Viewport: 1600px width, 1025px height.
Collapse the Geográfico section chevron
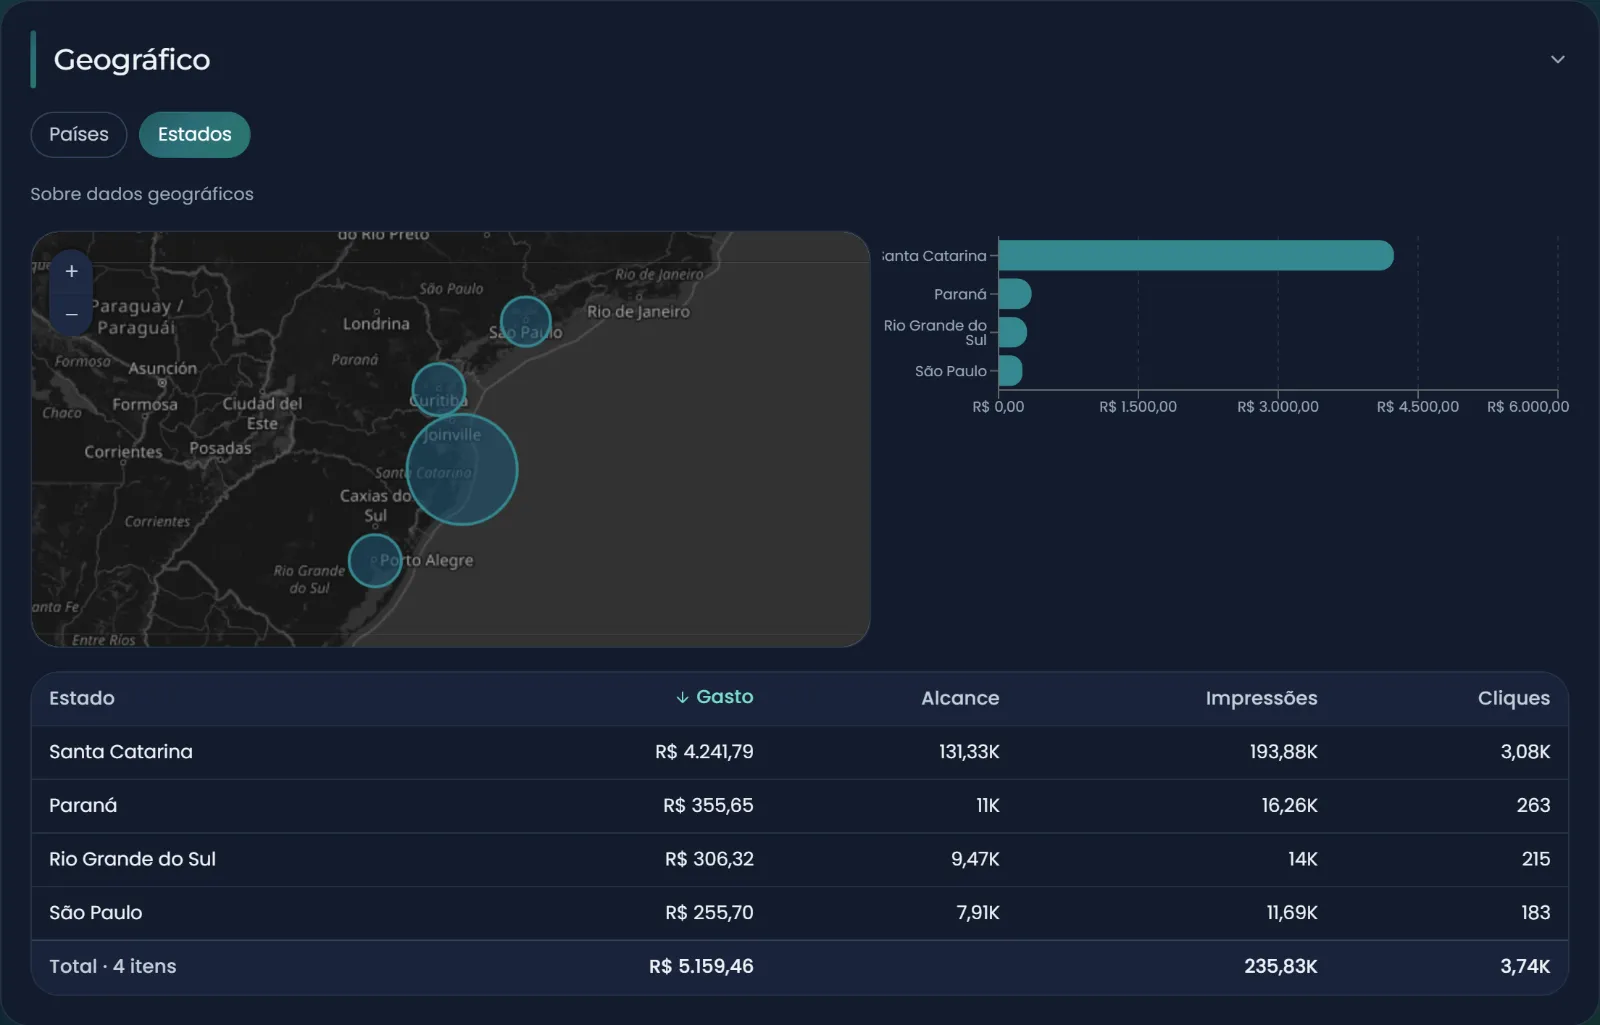[1557, 59]
